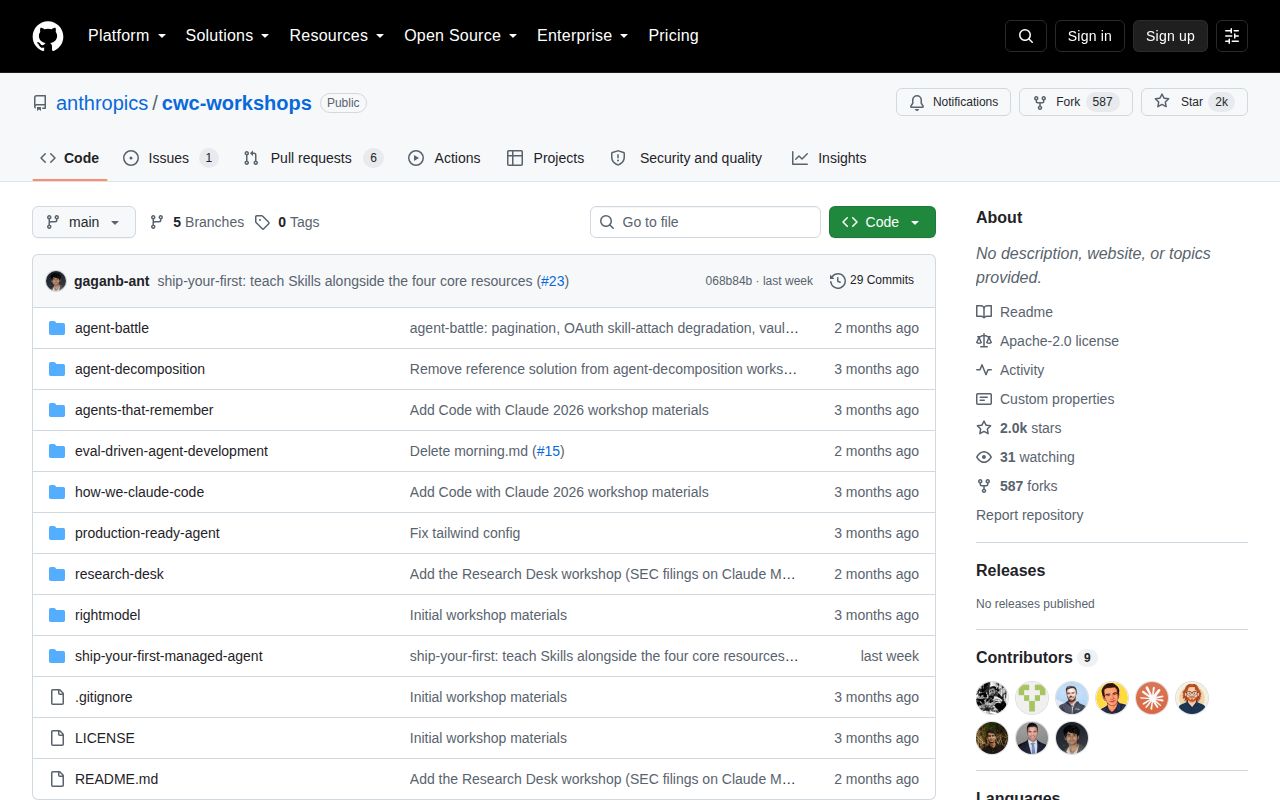
Task: Open the Contributors 9 heading link
Action: coord(1036,657)
